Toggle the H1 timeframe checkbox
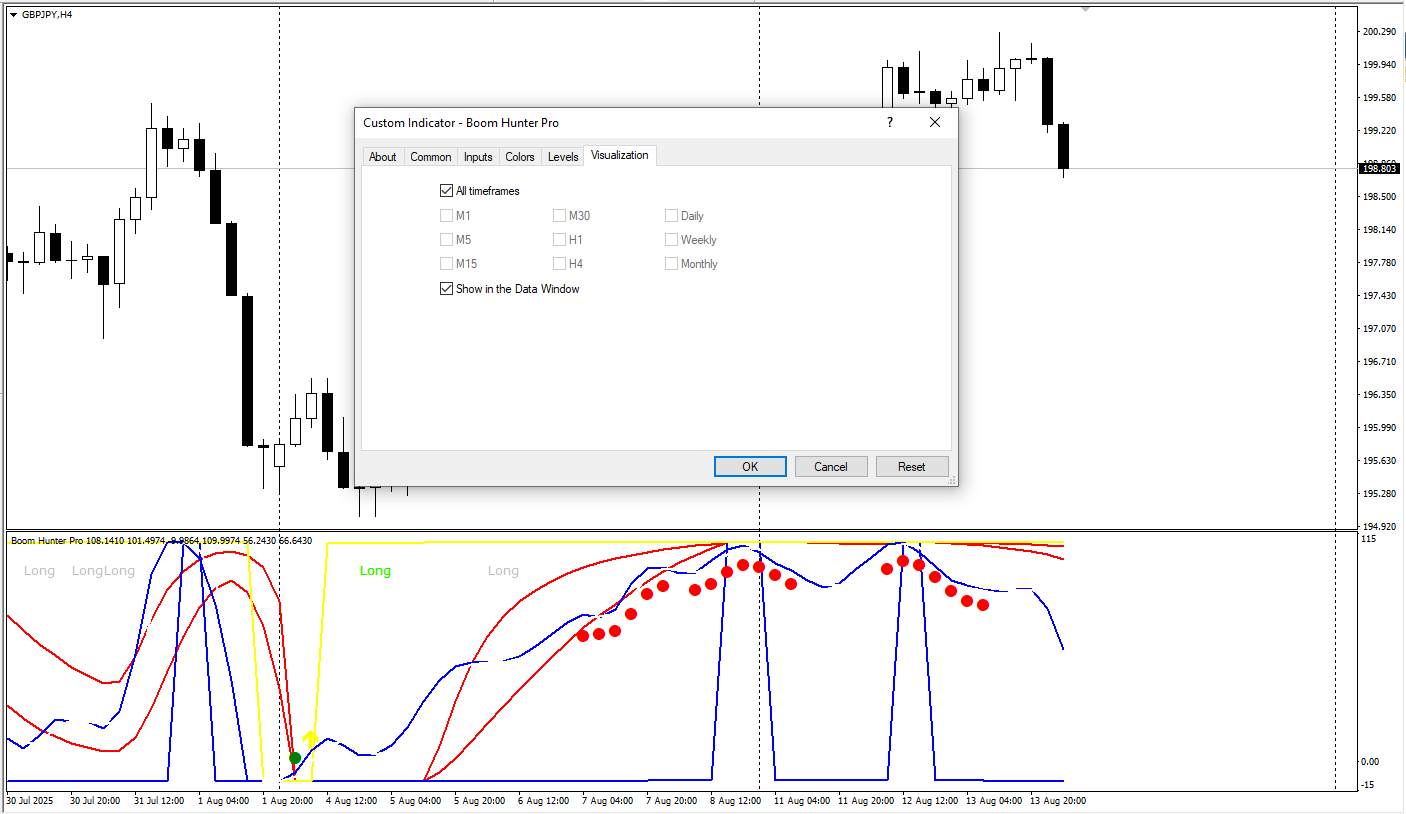 [559, 240]
